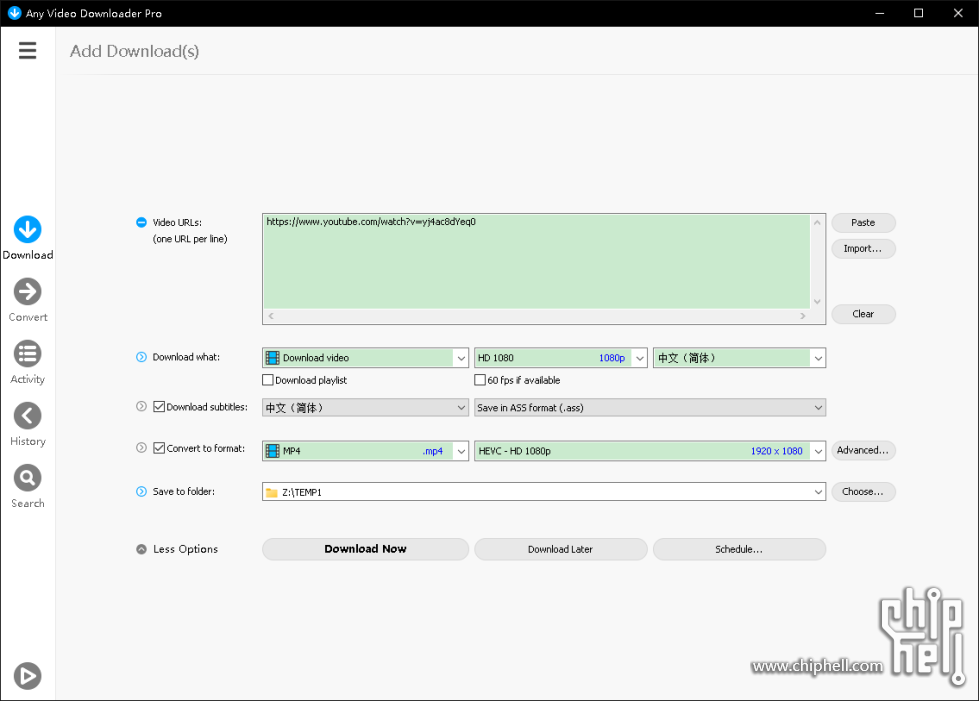Collapse options with Less Options icon
Screen dimensions: 979x701
click(x=141, y=549)
